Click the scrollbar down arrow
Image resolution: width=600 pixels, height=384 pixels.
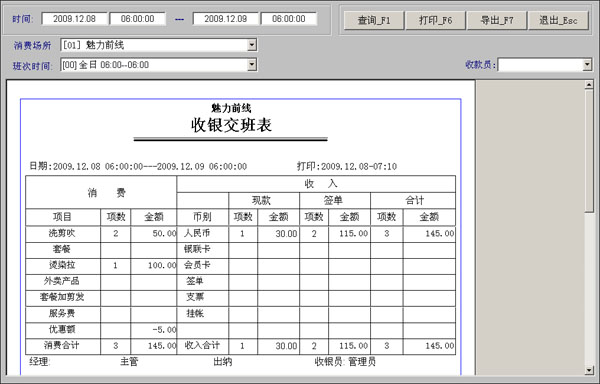click(589, 370)
